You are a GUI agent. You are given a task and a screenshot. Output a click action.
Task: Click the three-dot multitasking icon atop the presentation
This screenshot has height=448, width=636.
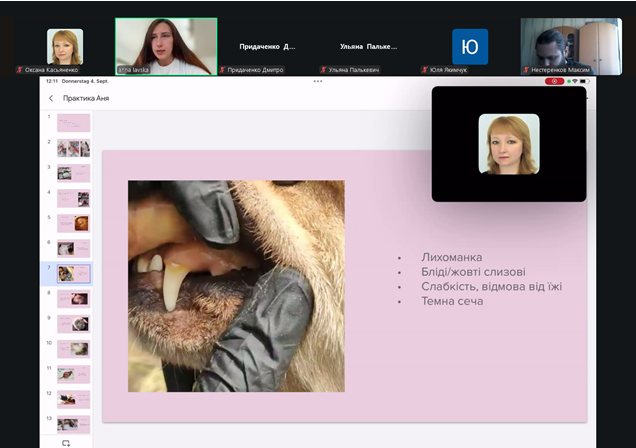pos(318,81)
